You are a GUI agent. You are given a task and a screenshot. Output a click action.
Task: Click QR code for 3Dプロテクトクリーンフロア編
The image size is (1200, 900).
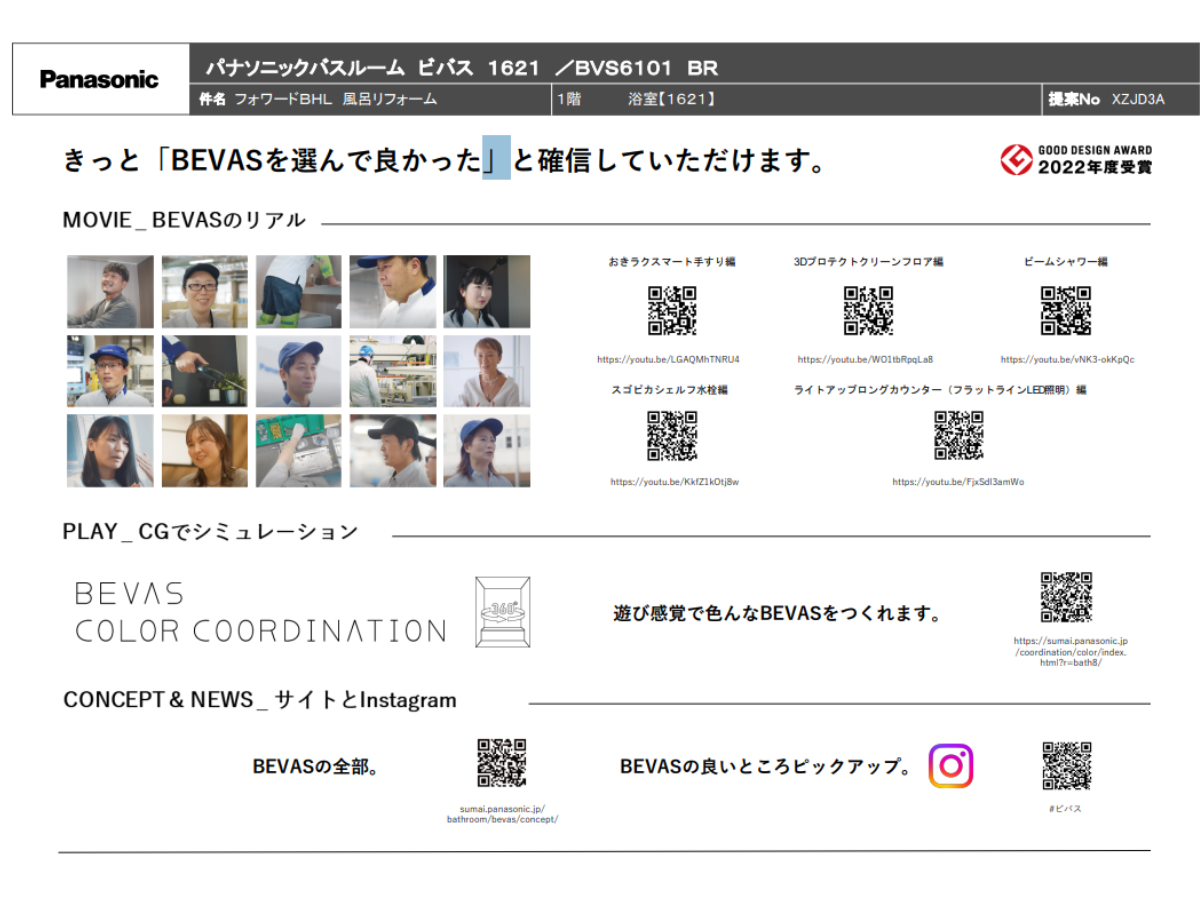868,311
